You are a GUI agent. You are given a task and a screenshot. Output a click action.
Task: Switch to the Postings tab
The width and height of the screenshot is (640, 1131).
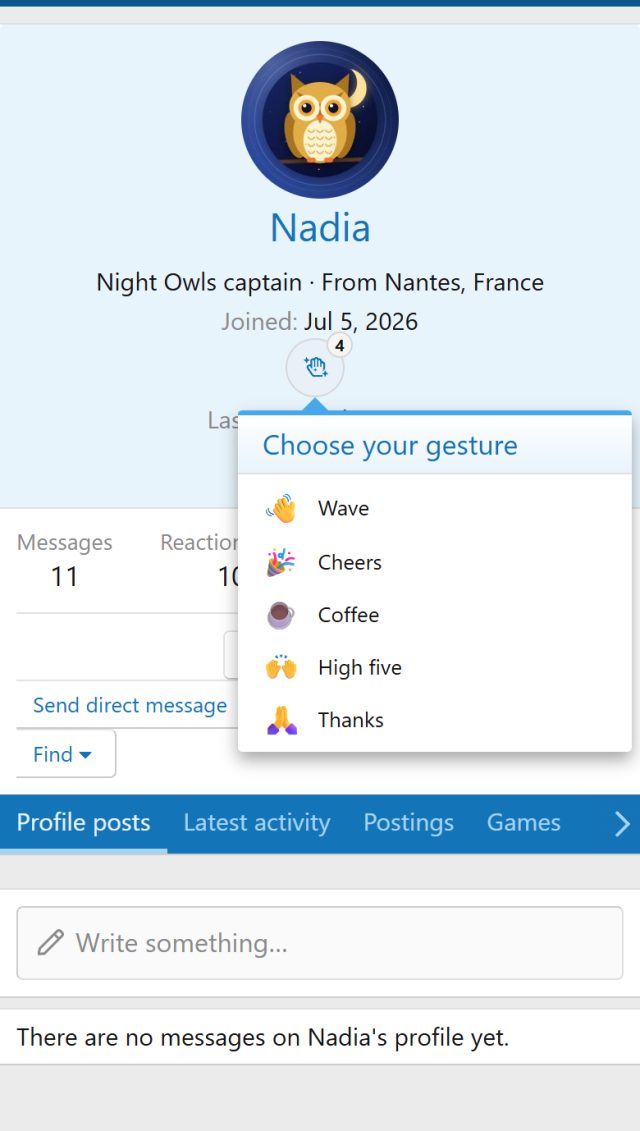point(408,823)
